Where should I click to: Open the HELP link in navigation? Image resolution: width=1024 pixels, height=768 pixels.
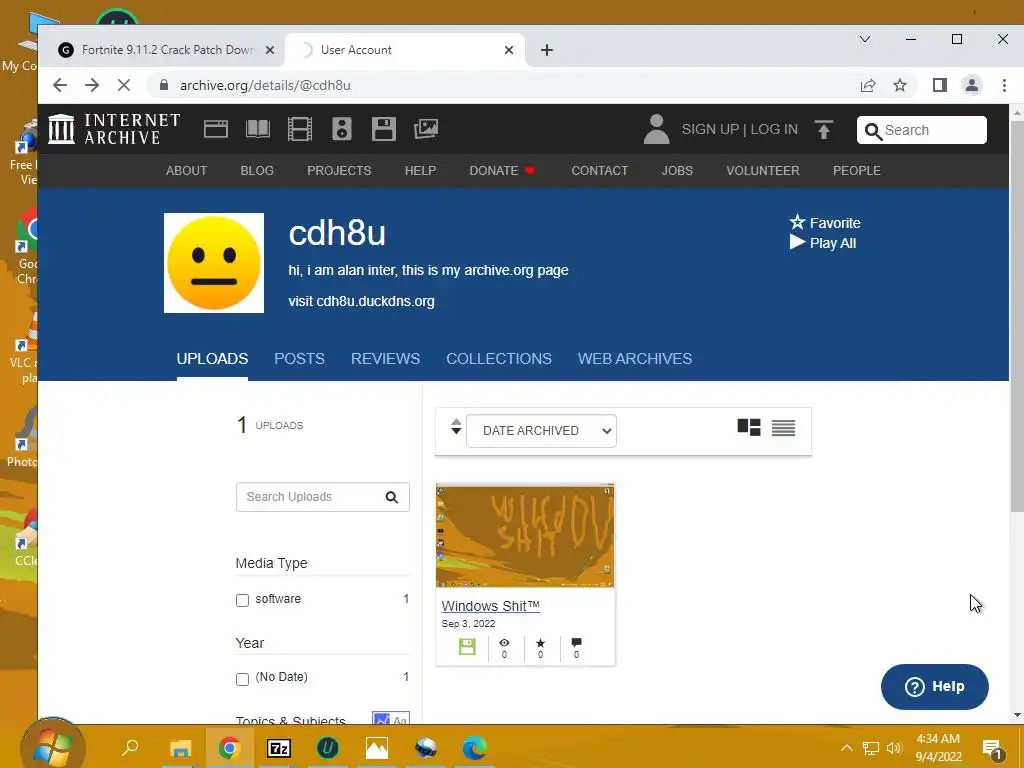420,170
